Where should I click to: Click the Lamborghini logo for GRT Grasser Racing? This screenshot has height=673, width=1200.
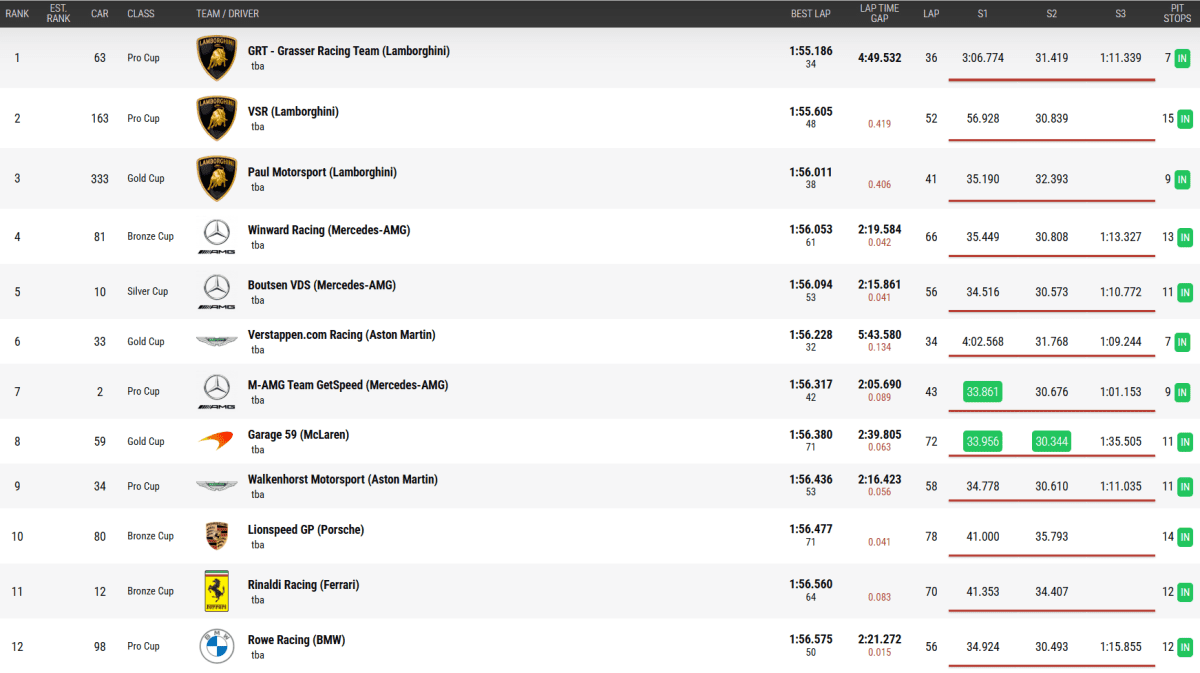[217, 58]
